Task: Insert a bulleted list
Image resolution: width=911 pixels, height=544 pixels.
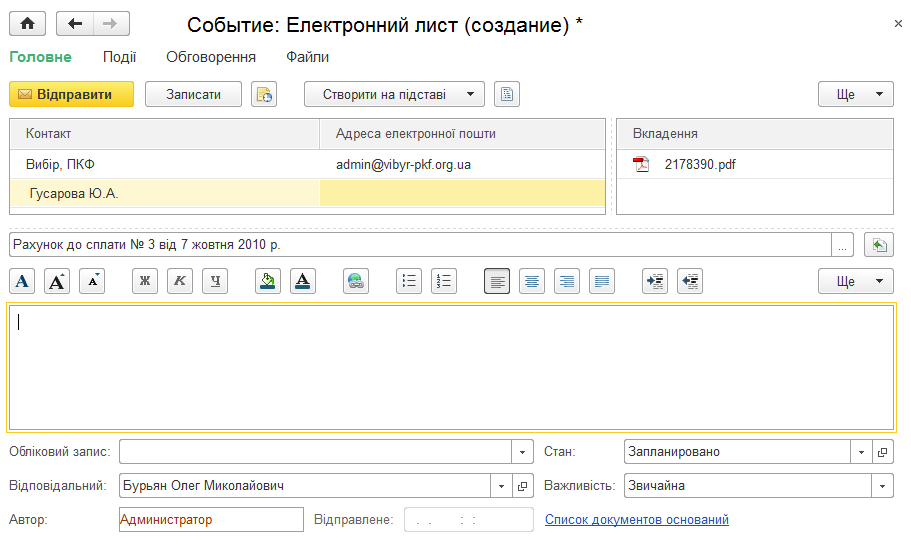Action: 409,281
